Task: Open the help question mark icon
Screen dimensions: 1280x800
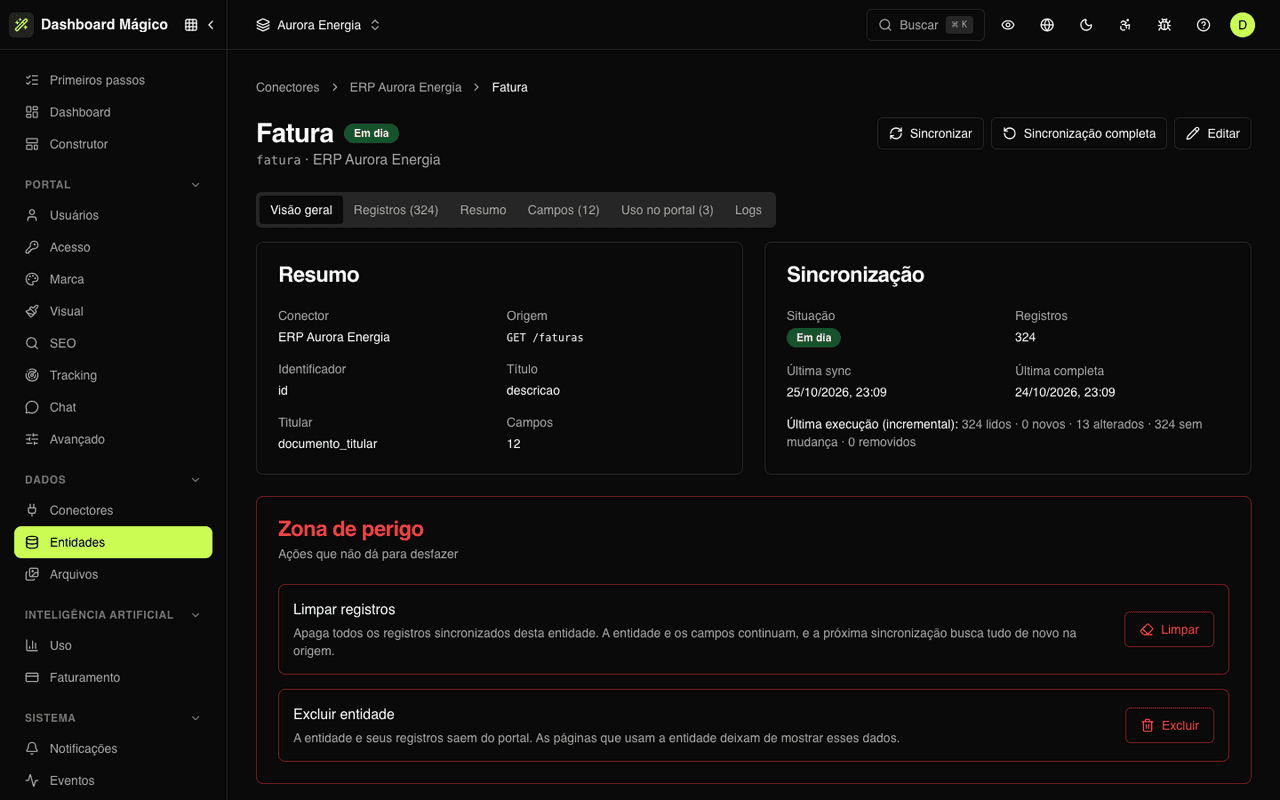Action: [1203, 25]
